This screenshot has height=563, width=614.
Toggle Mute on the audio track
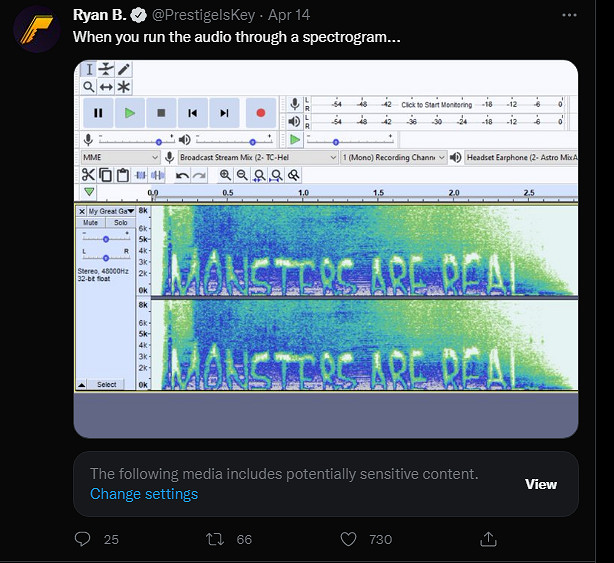point(91,222)
